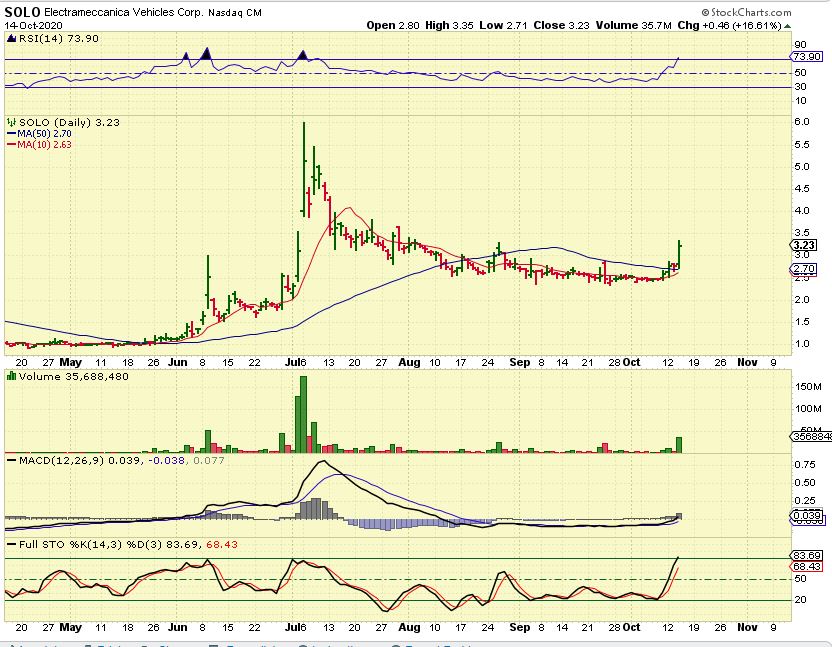
Task: Click May on the bottom date axis
Action: click(71, 627)
